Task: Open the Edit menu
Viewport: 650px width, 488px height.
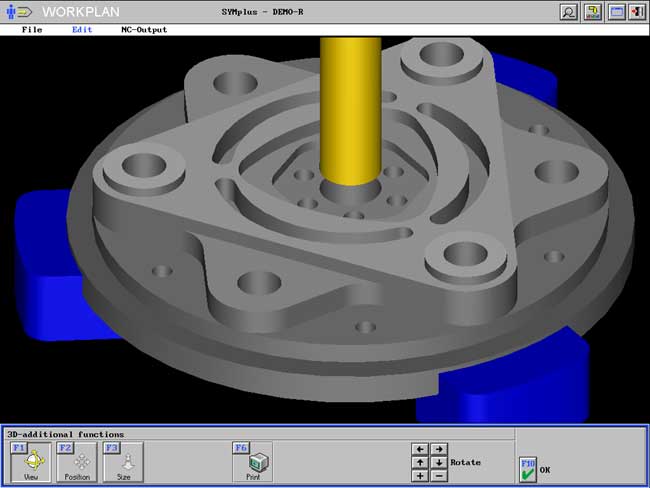Action: tap(82, 30)
